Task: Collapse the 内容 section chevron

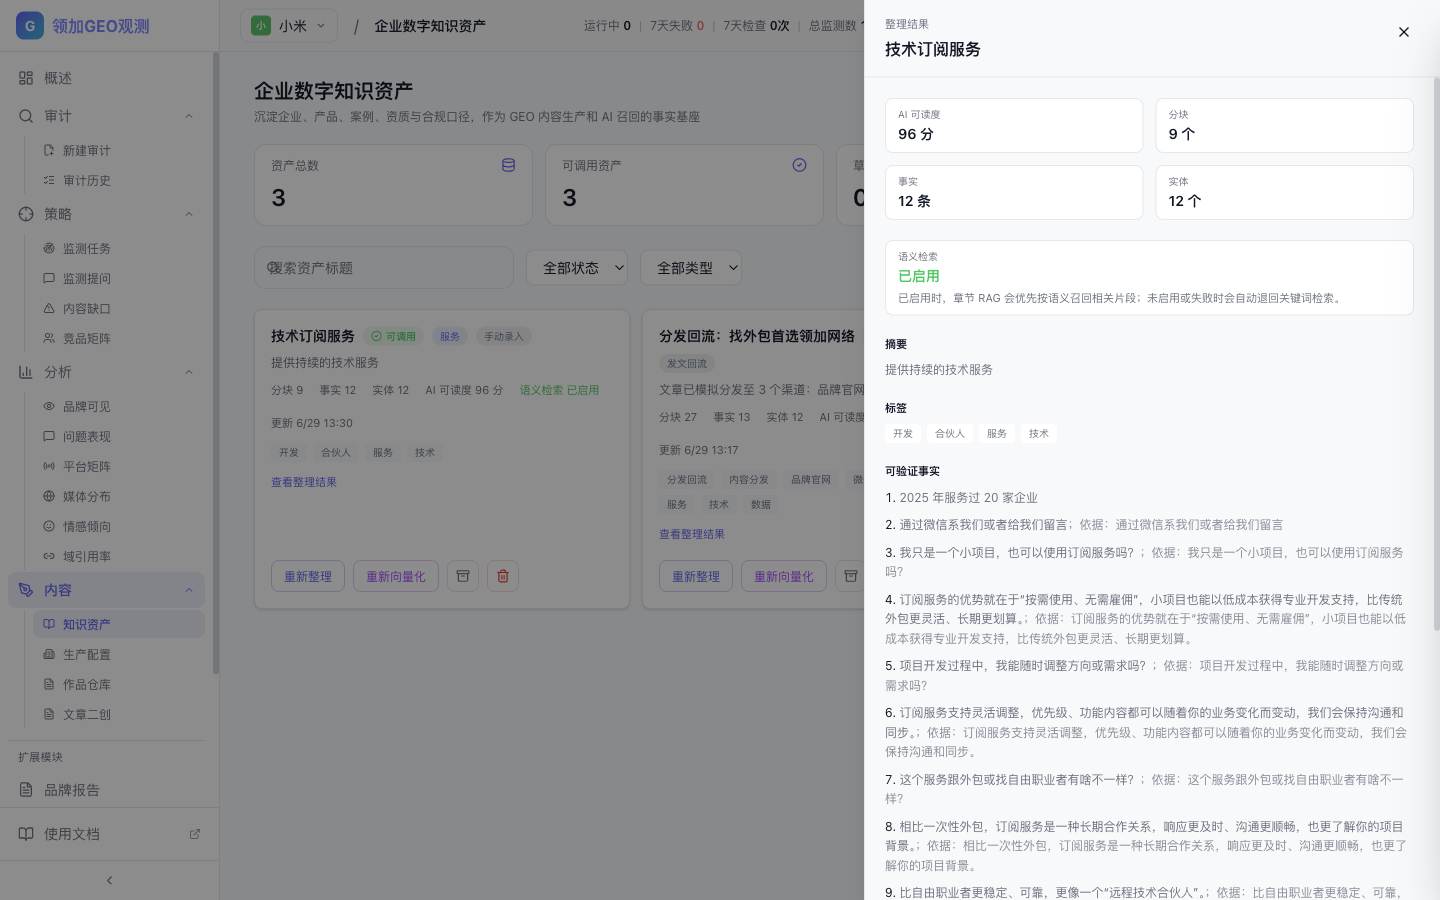Action: (x=189, y=590)
